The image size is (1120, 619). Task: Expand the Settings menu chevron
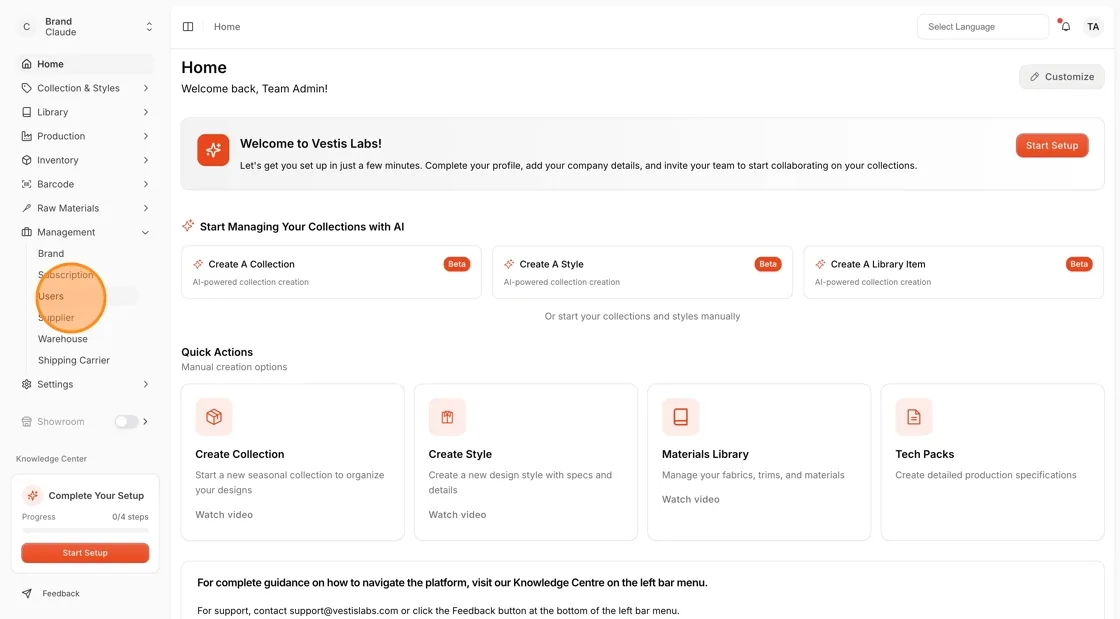point(146,384)
